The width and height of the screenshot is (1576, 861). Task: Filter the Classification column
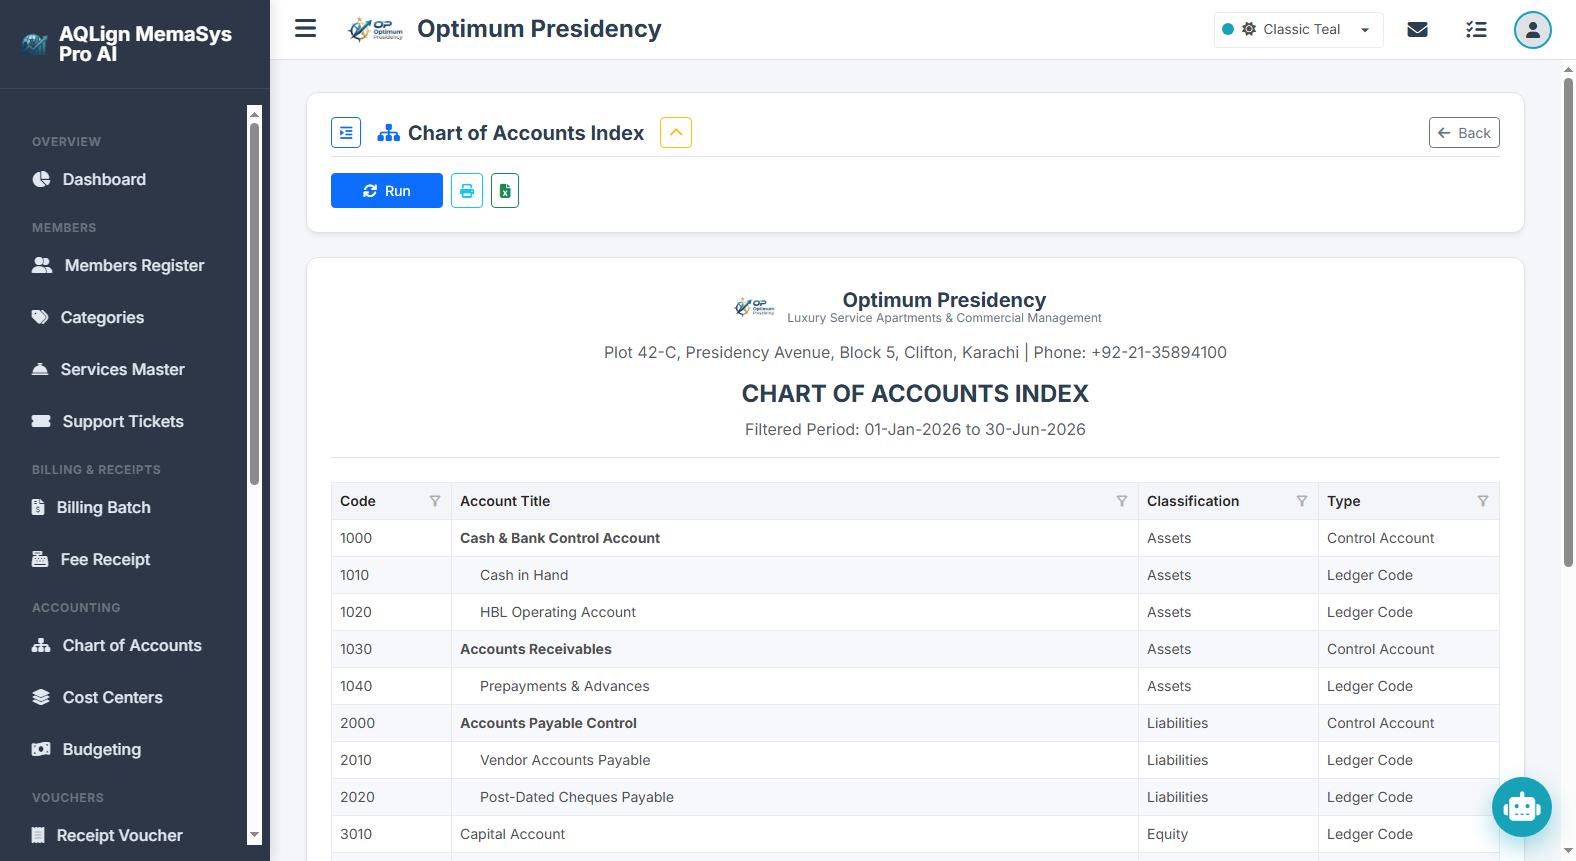1302,501
